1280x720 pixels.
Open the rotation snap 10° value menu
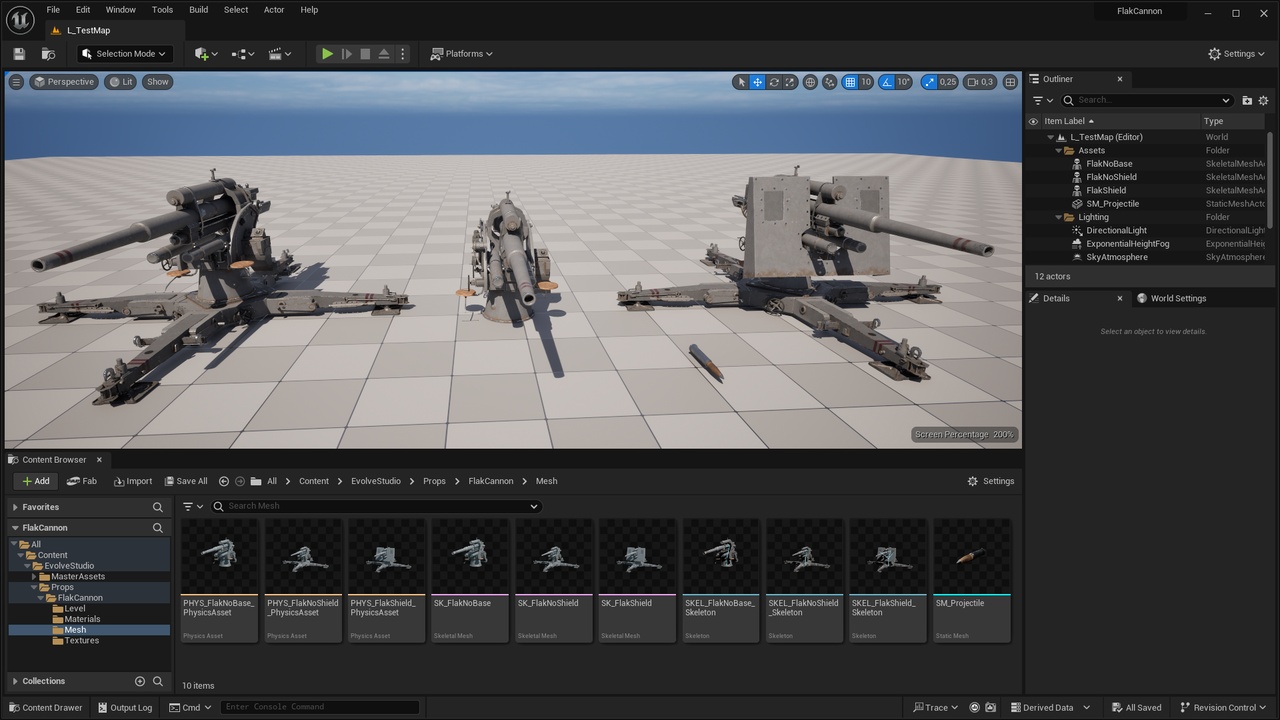coord(903,82)
